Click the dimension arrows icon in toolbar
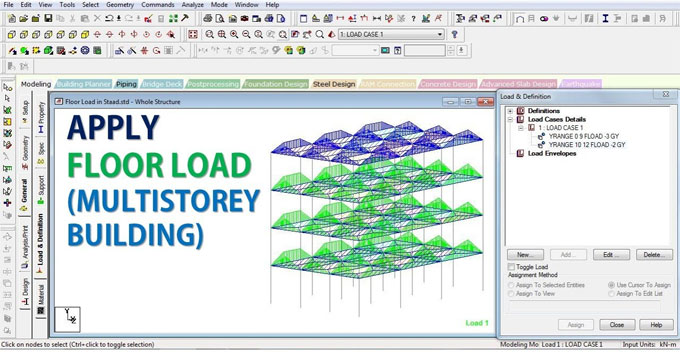The height and width of the screenshot is (361, 680). [377, 19]
